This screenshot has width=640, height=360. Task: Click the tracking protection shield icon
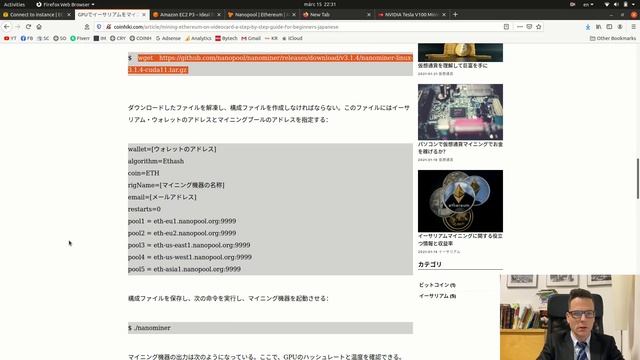pos(99,27)
